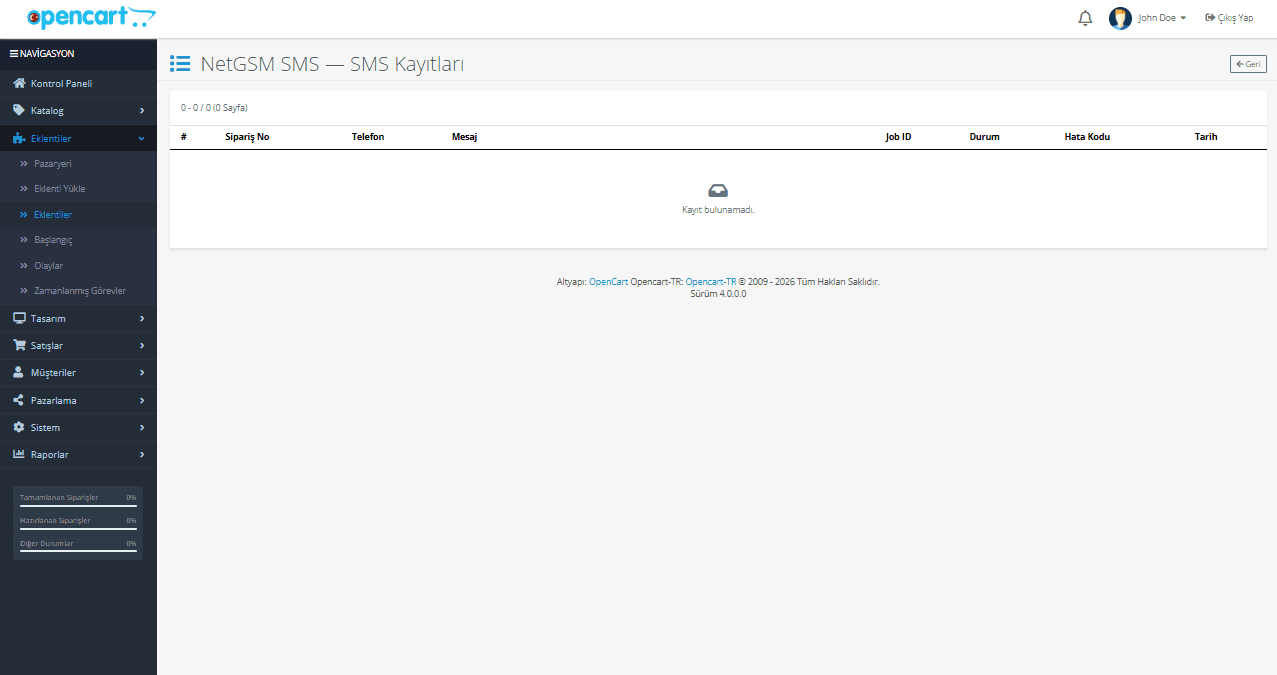The image size is (1277, 675).
Task: Click the Satışlar shopping cart icon
Action: point(19,345)
